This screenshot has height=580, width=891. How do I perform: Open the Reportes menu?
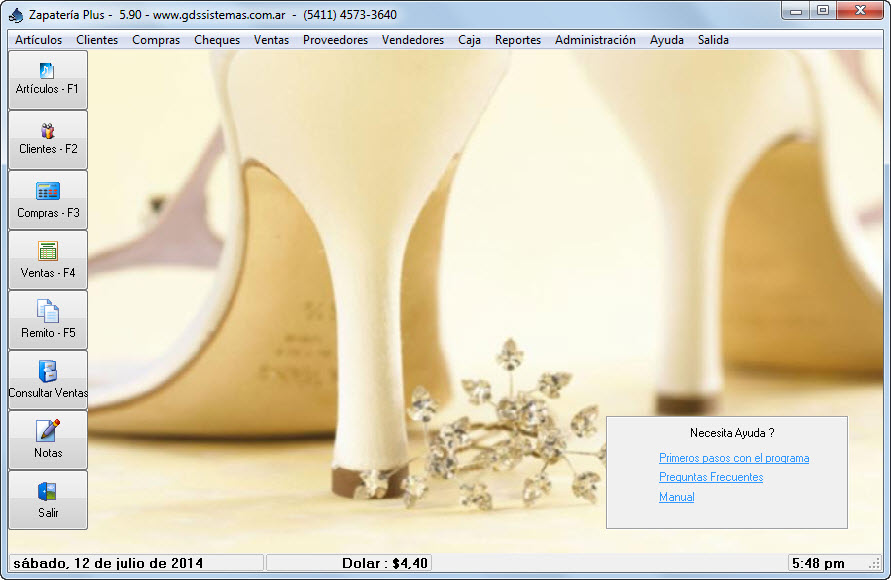(x=518, y=40)
